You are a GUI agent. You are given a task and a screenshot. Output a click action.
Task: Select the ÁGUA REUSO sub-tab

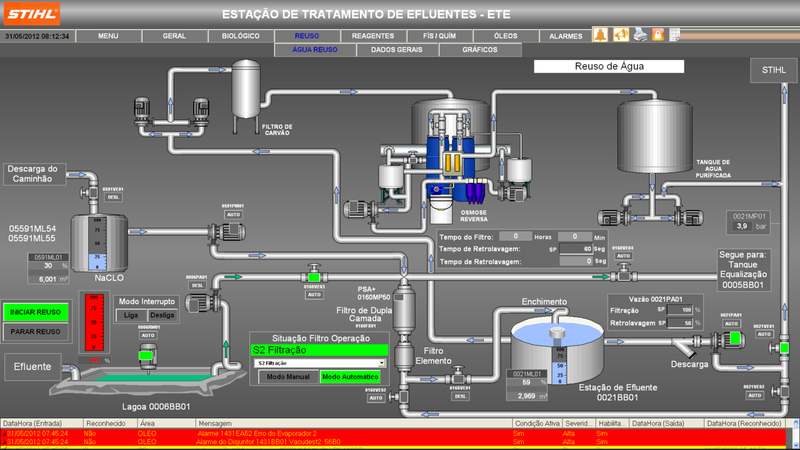click(315, 49)
